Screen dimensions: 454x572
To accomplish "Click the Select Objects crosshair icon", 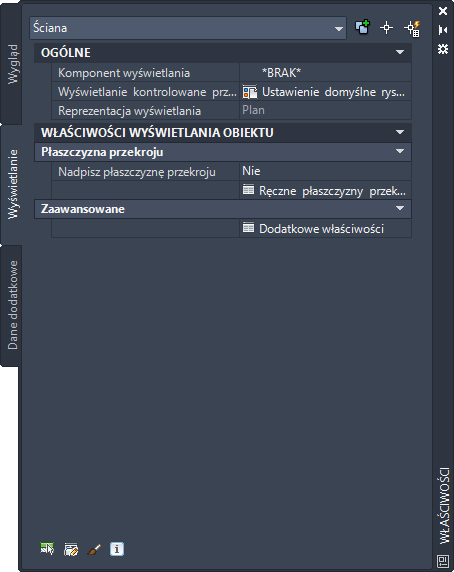I will (x=386, y=28).
